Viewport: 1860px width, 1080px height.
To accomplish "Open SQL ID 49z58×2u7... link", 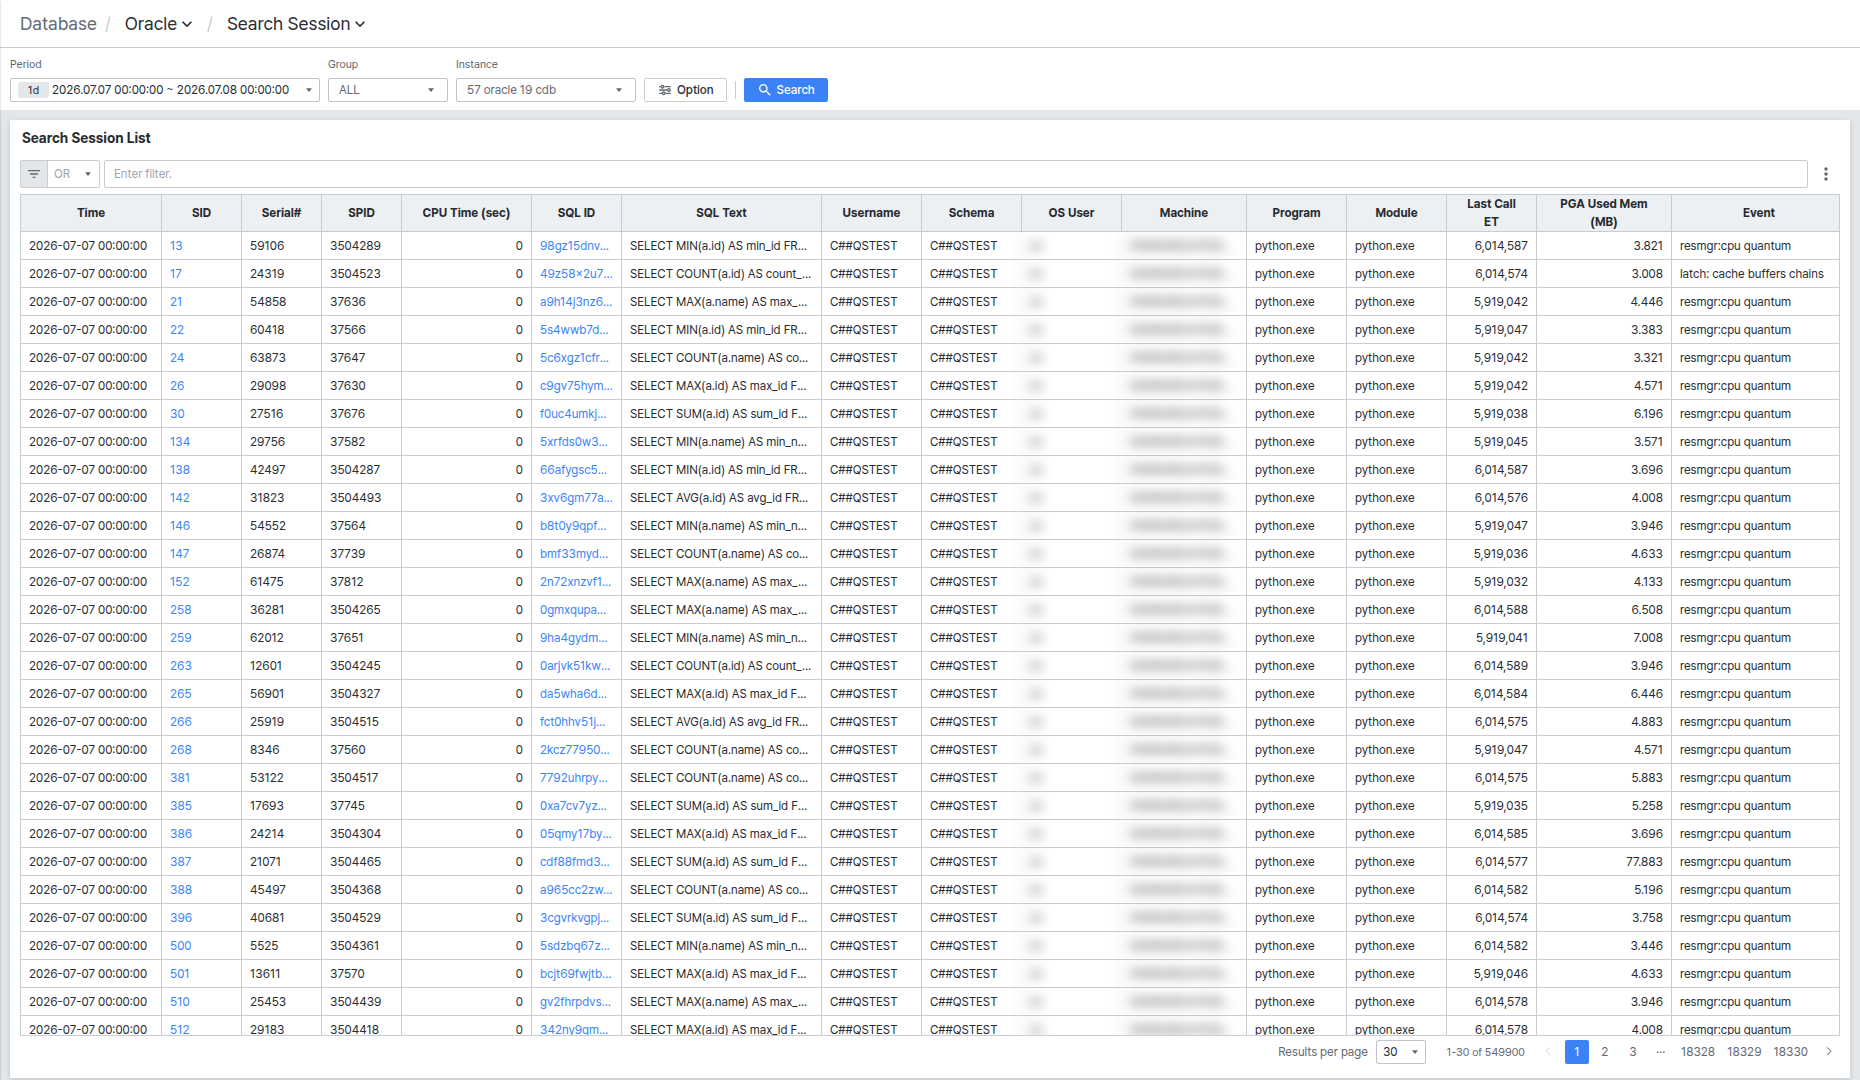I will (576, 274).
